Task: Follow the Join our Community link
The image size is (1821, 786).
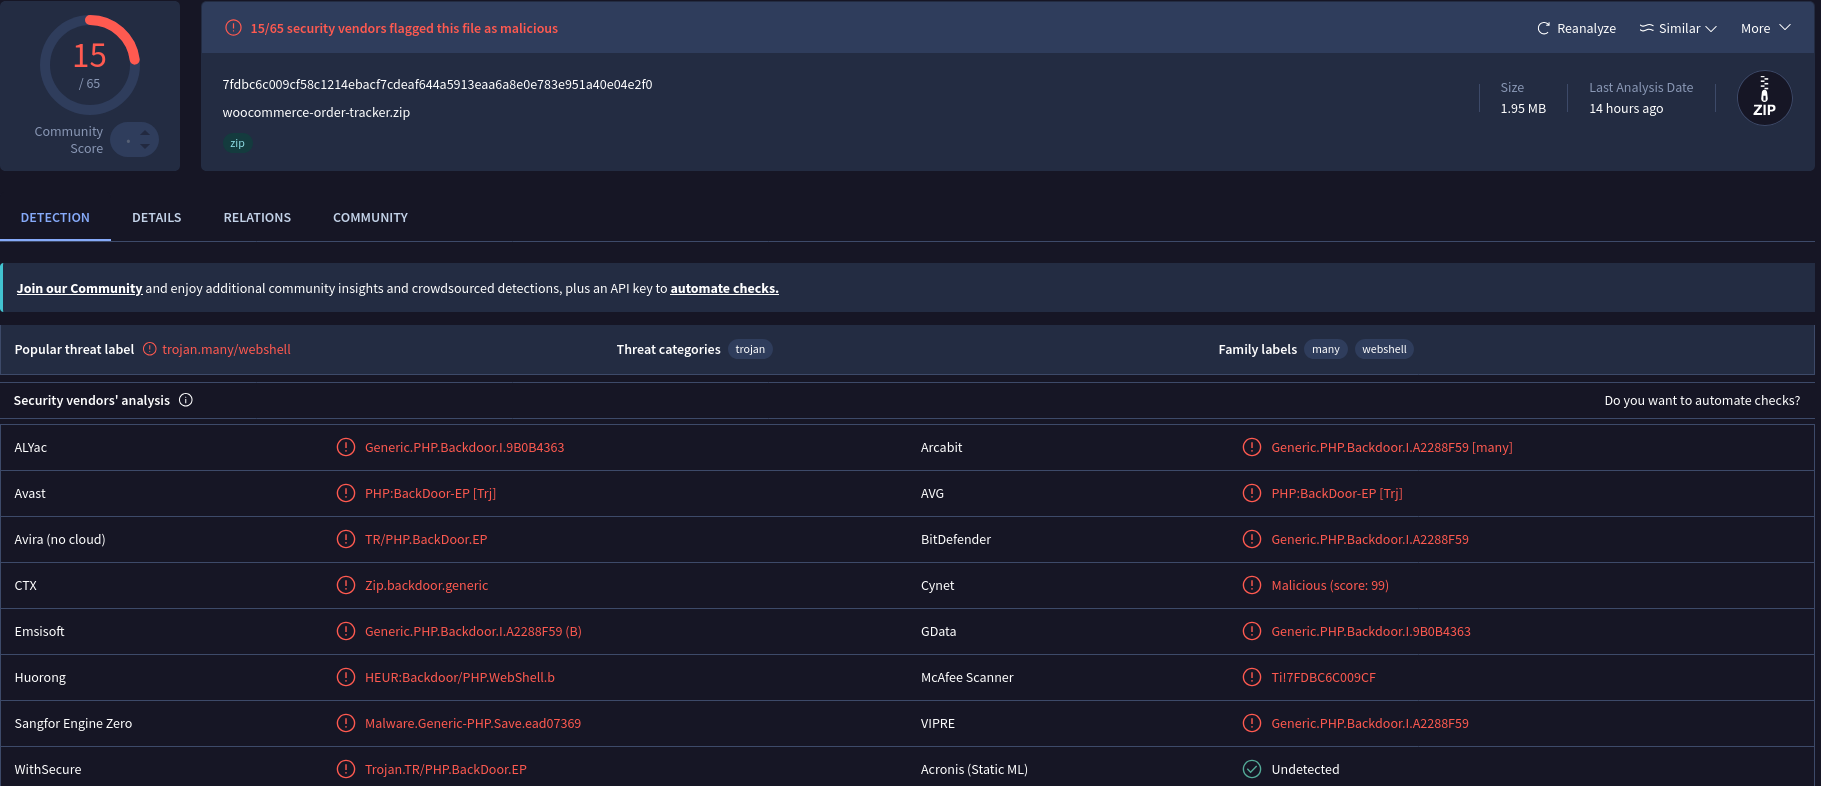Action: click(x=79, y=288)
